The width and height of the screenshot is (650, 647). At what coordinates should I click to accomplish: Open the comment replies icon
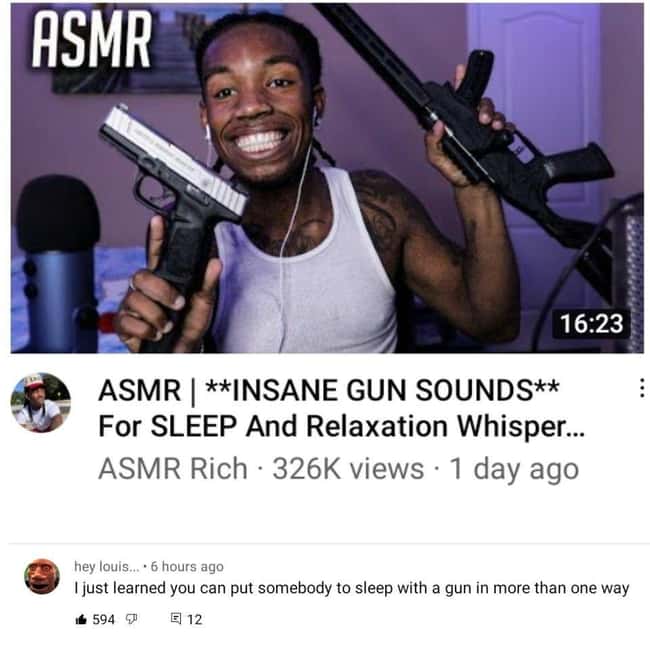(x=176, y=619)
